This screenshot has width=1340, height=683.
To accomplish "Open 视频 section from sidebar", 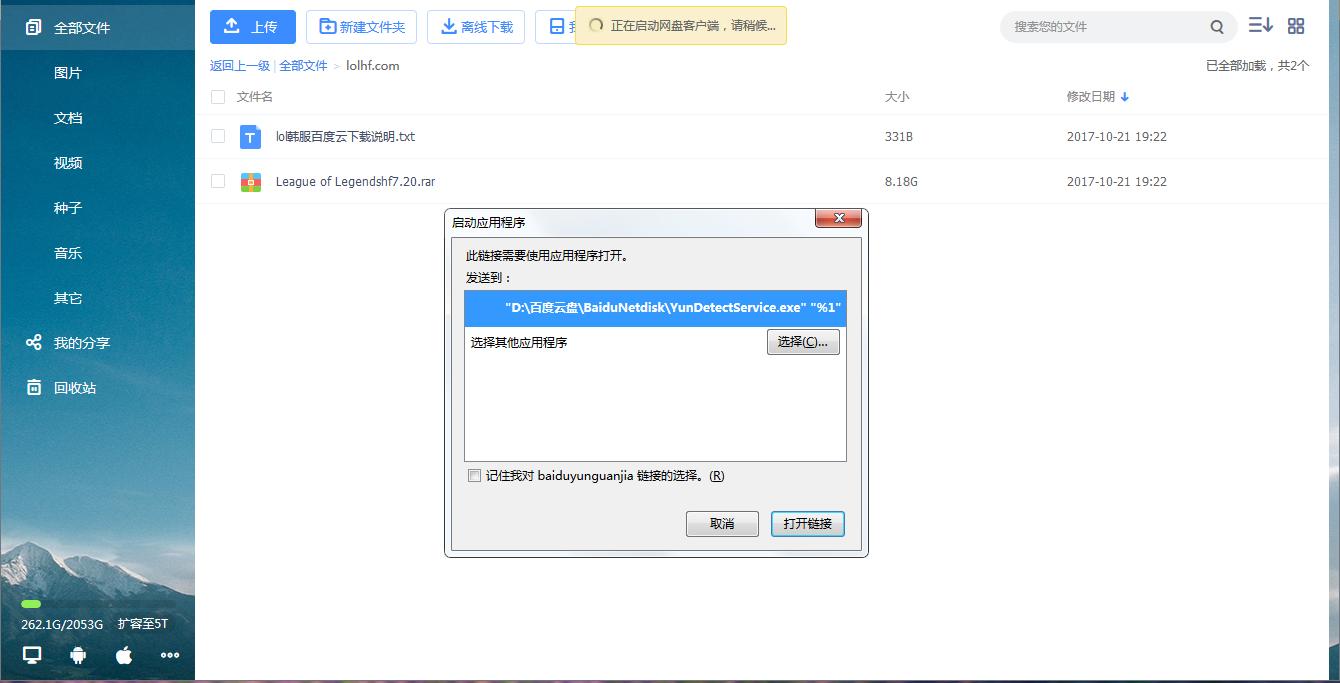I will (x=66, y=162).
